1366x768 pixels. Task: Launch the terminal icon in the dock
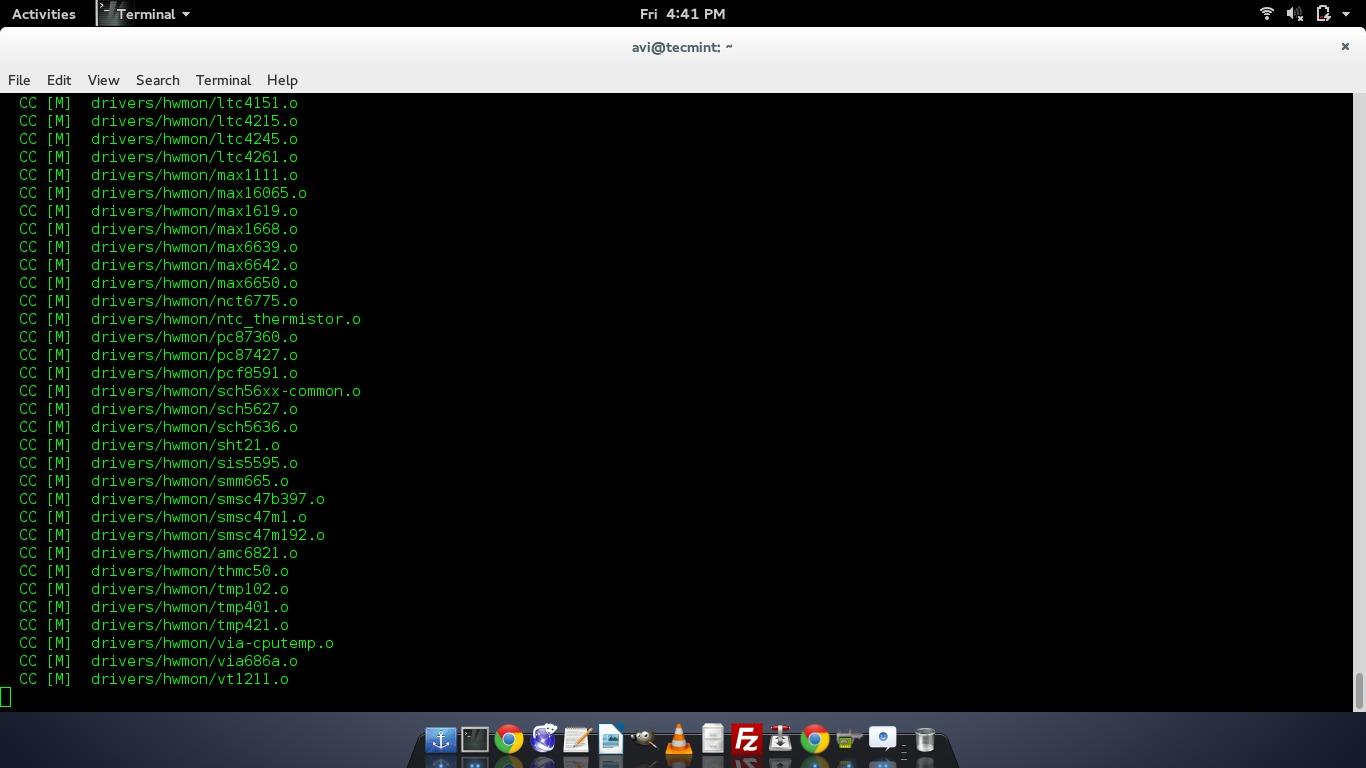474,740
